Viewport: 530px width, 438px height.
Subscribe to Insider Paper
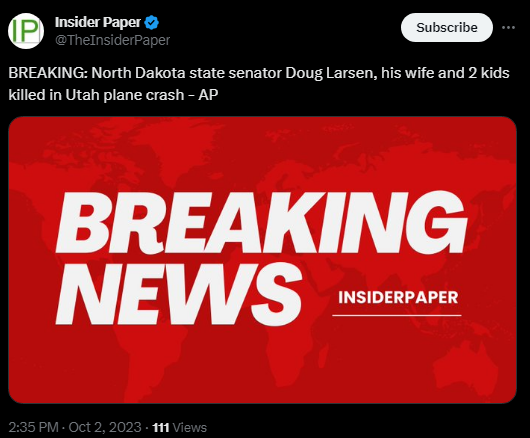pyautogui.click(x=447, y=27)
